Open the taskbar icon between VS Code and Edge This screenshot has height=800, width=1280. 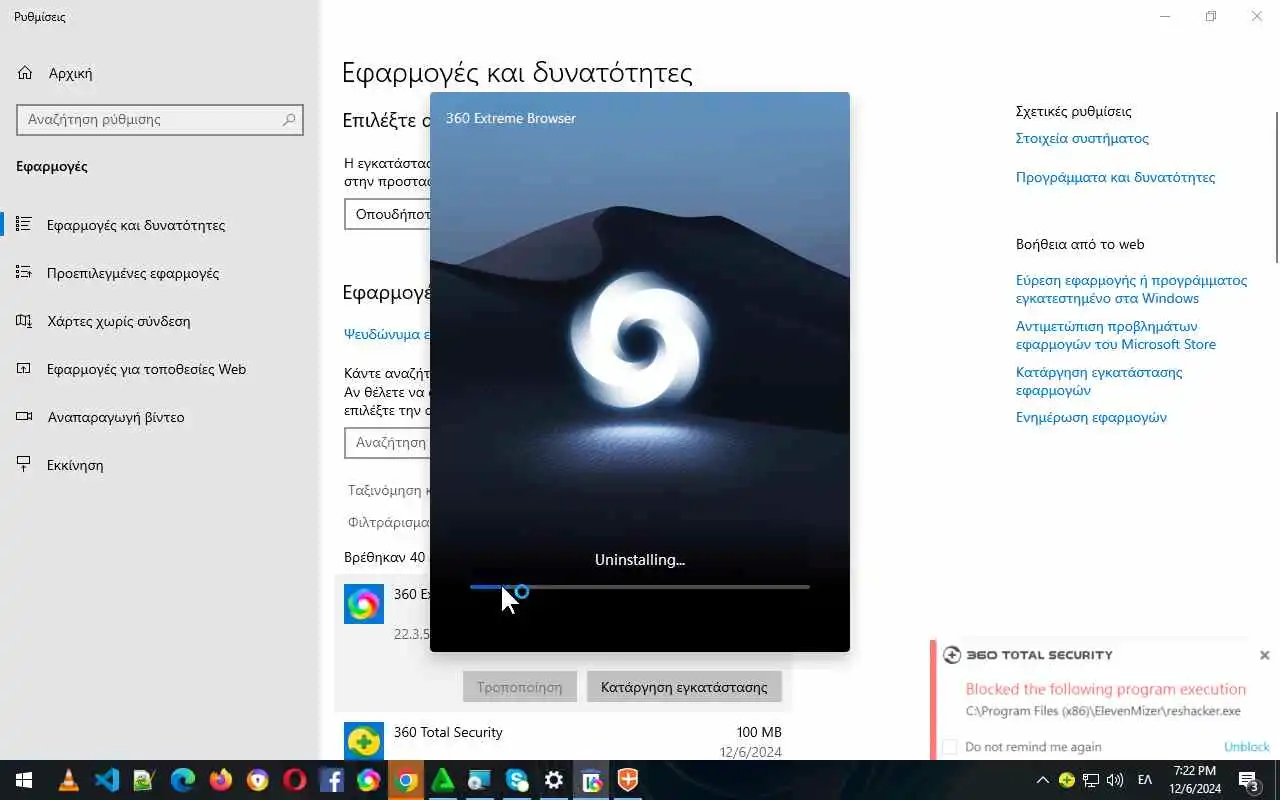tap(144, 780)
